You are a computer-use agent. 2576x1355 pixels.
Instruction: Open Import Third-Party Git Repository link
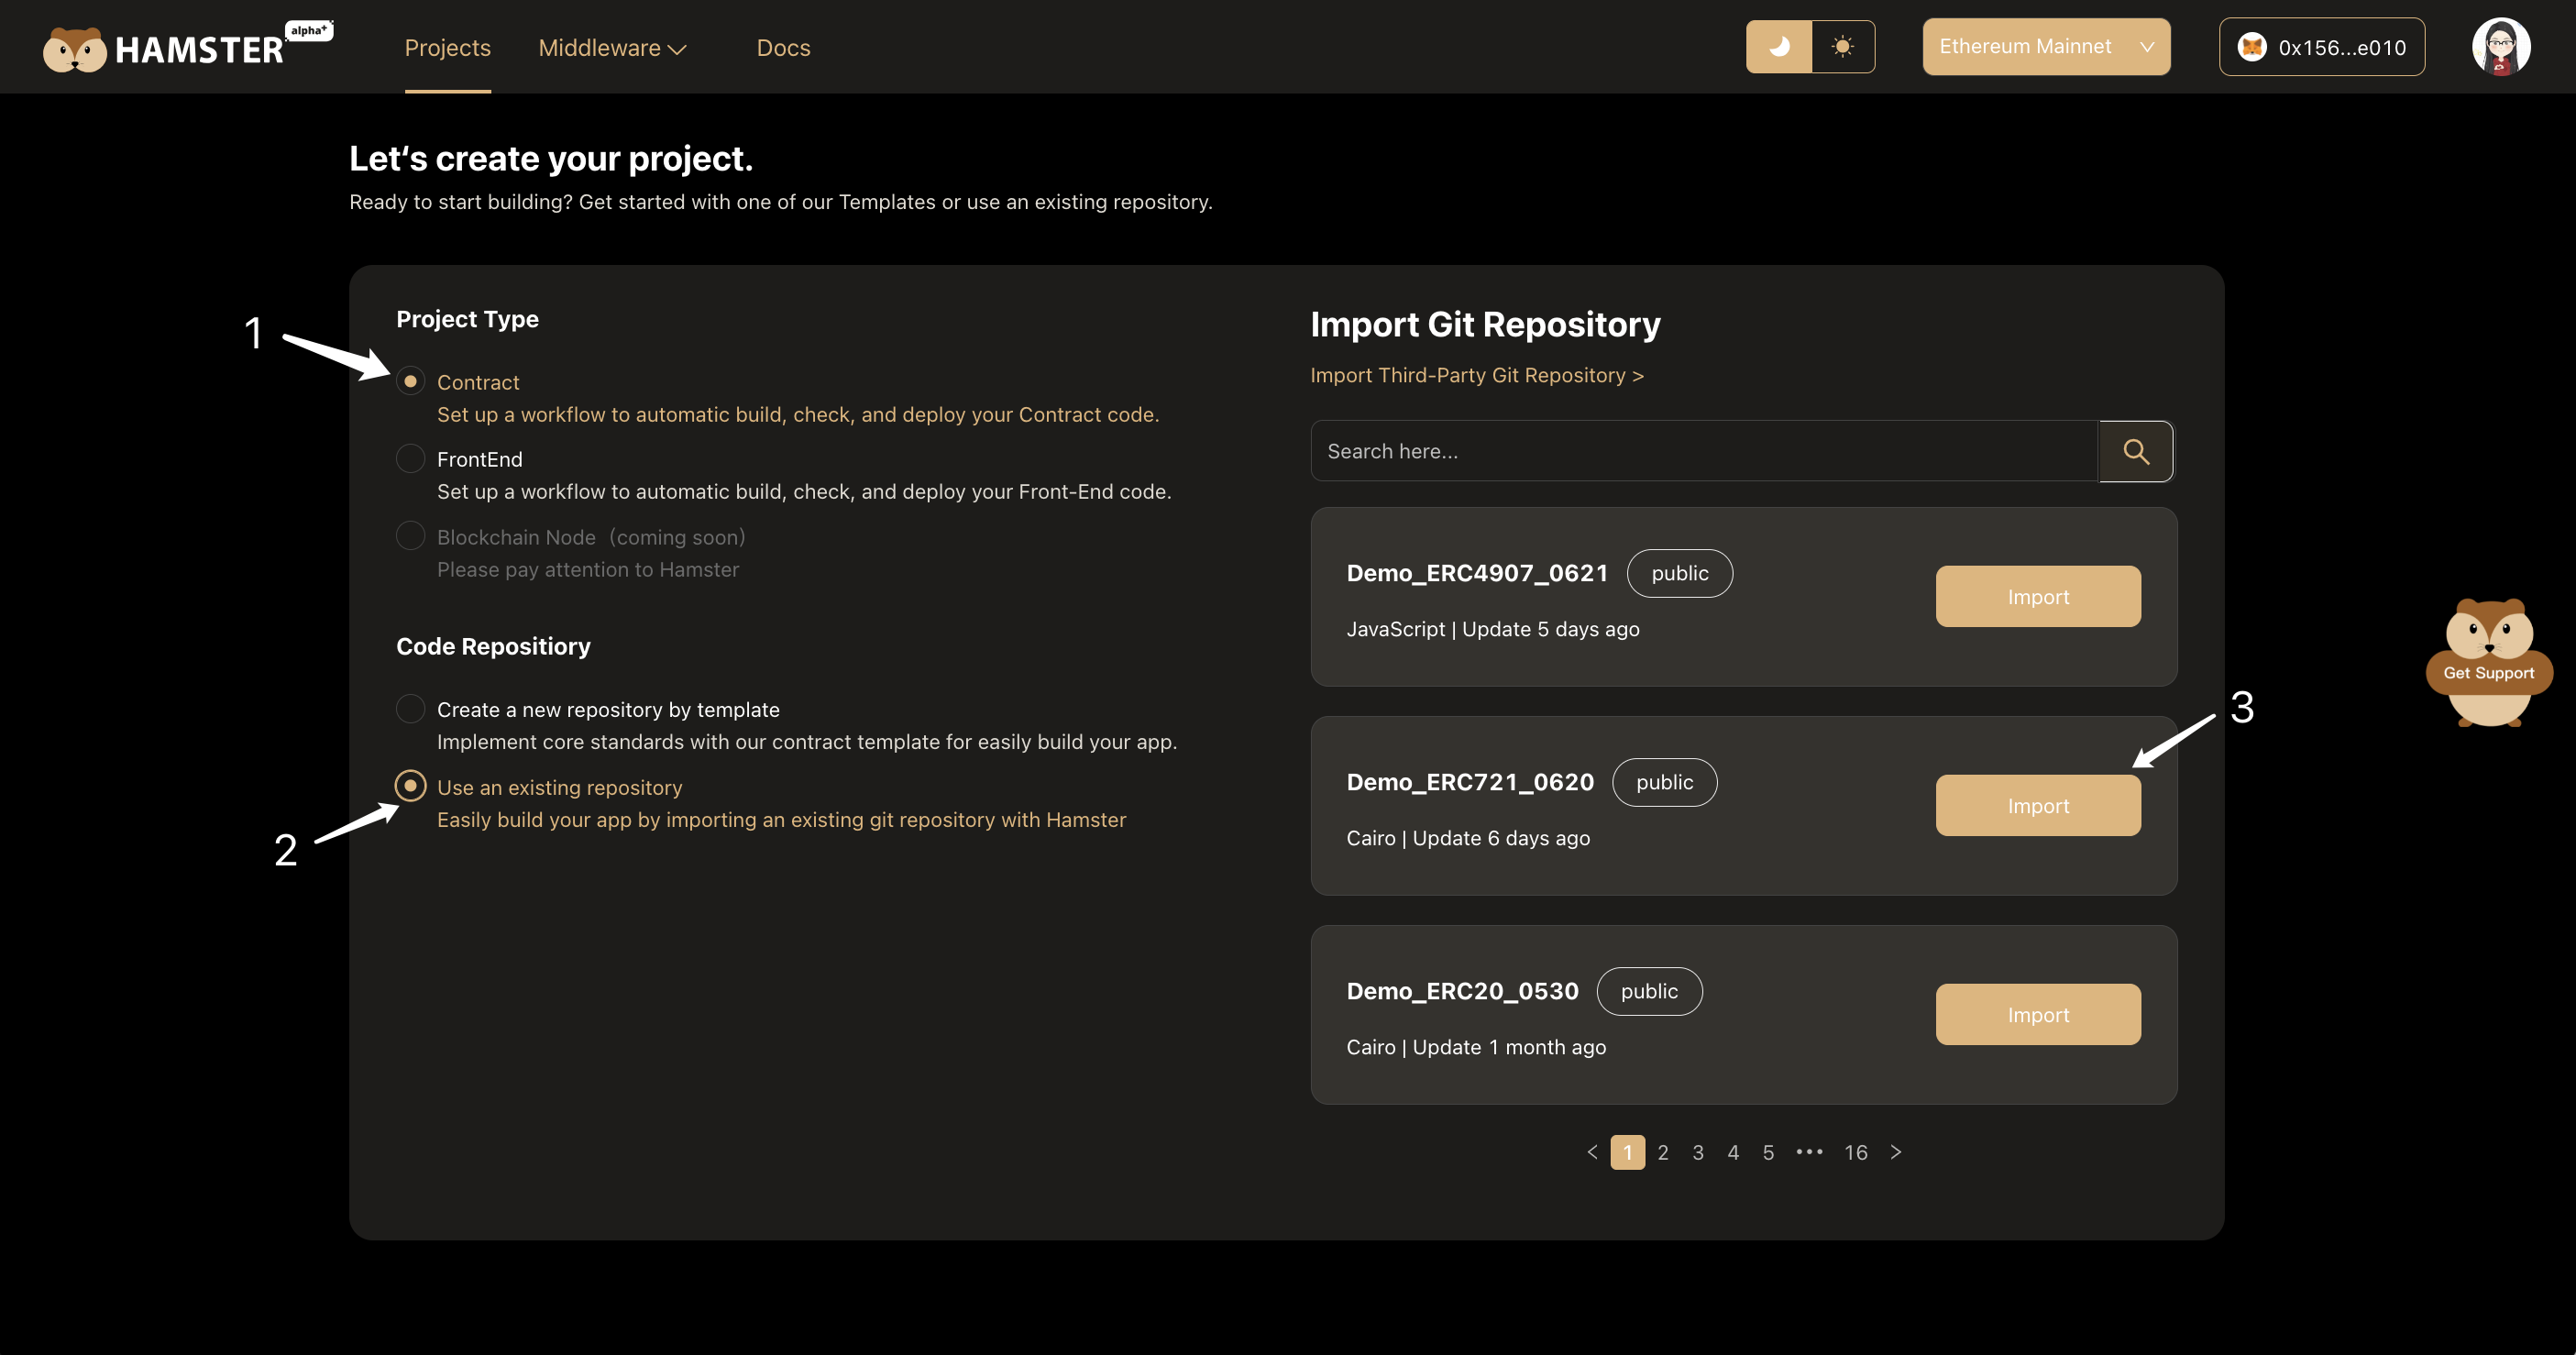1477,375
